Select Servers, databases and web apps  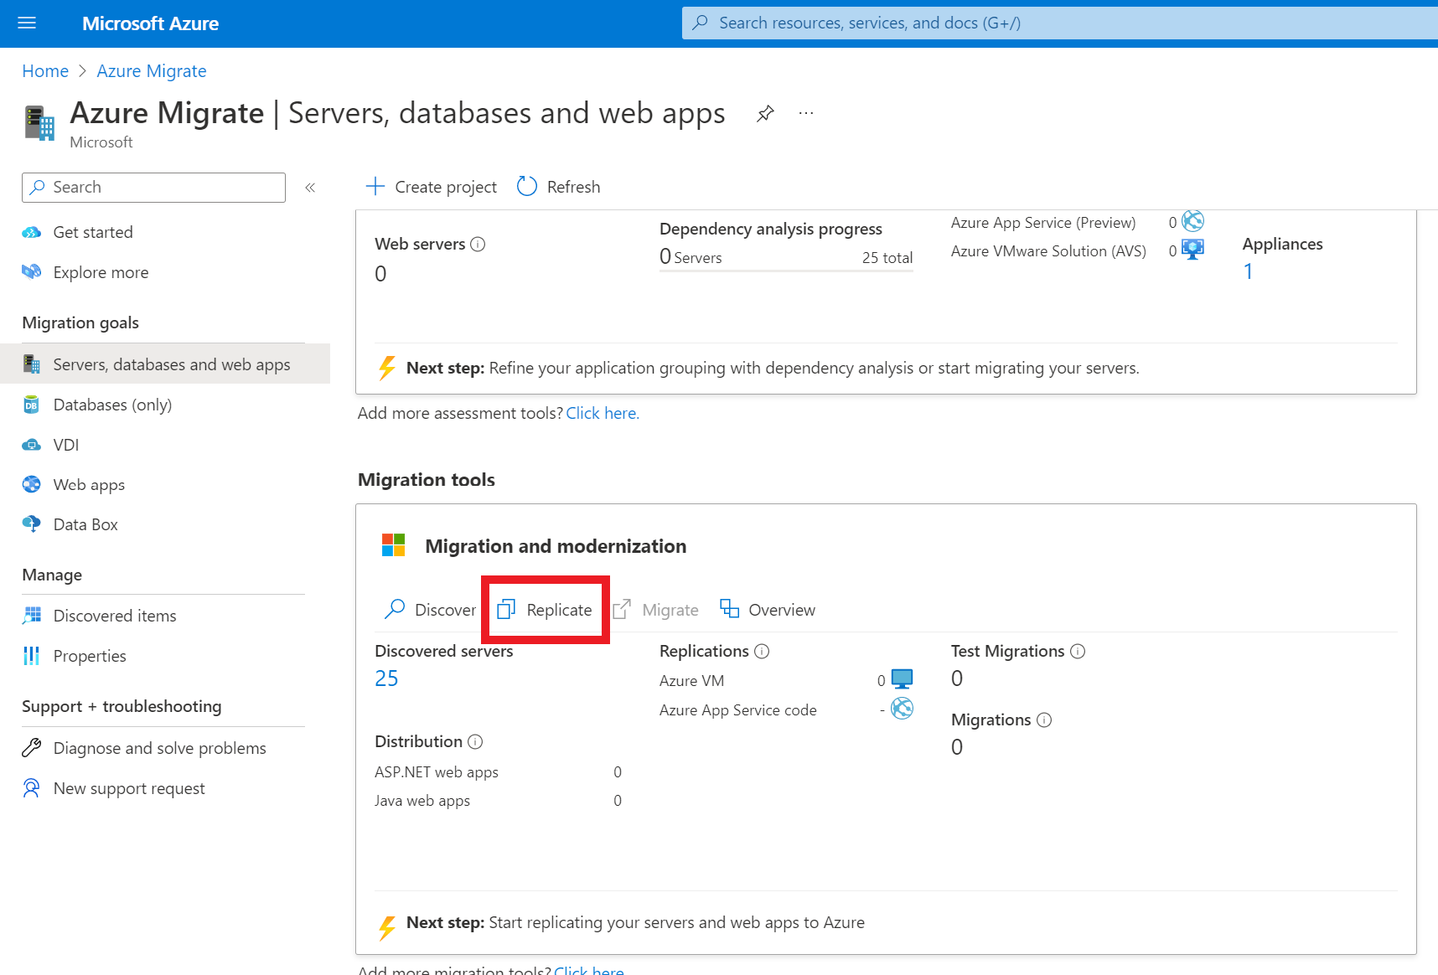[165, 364]
